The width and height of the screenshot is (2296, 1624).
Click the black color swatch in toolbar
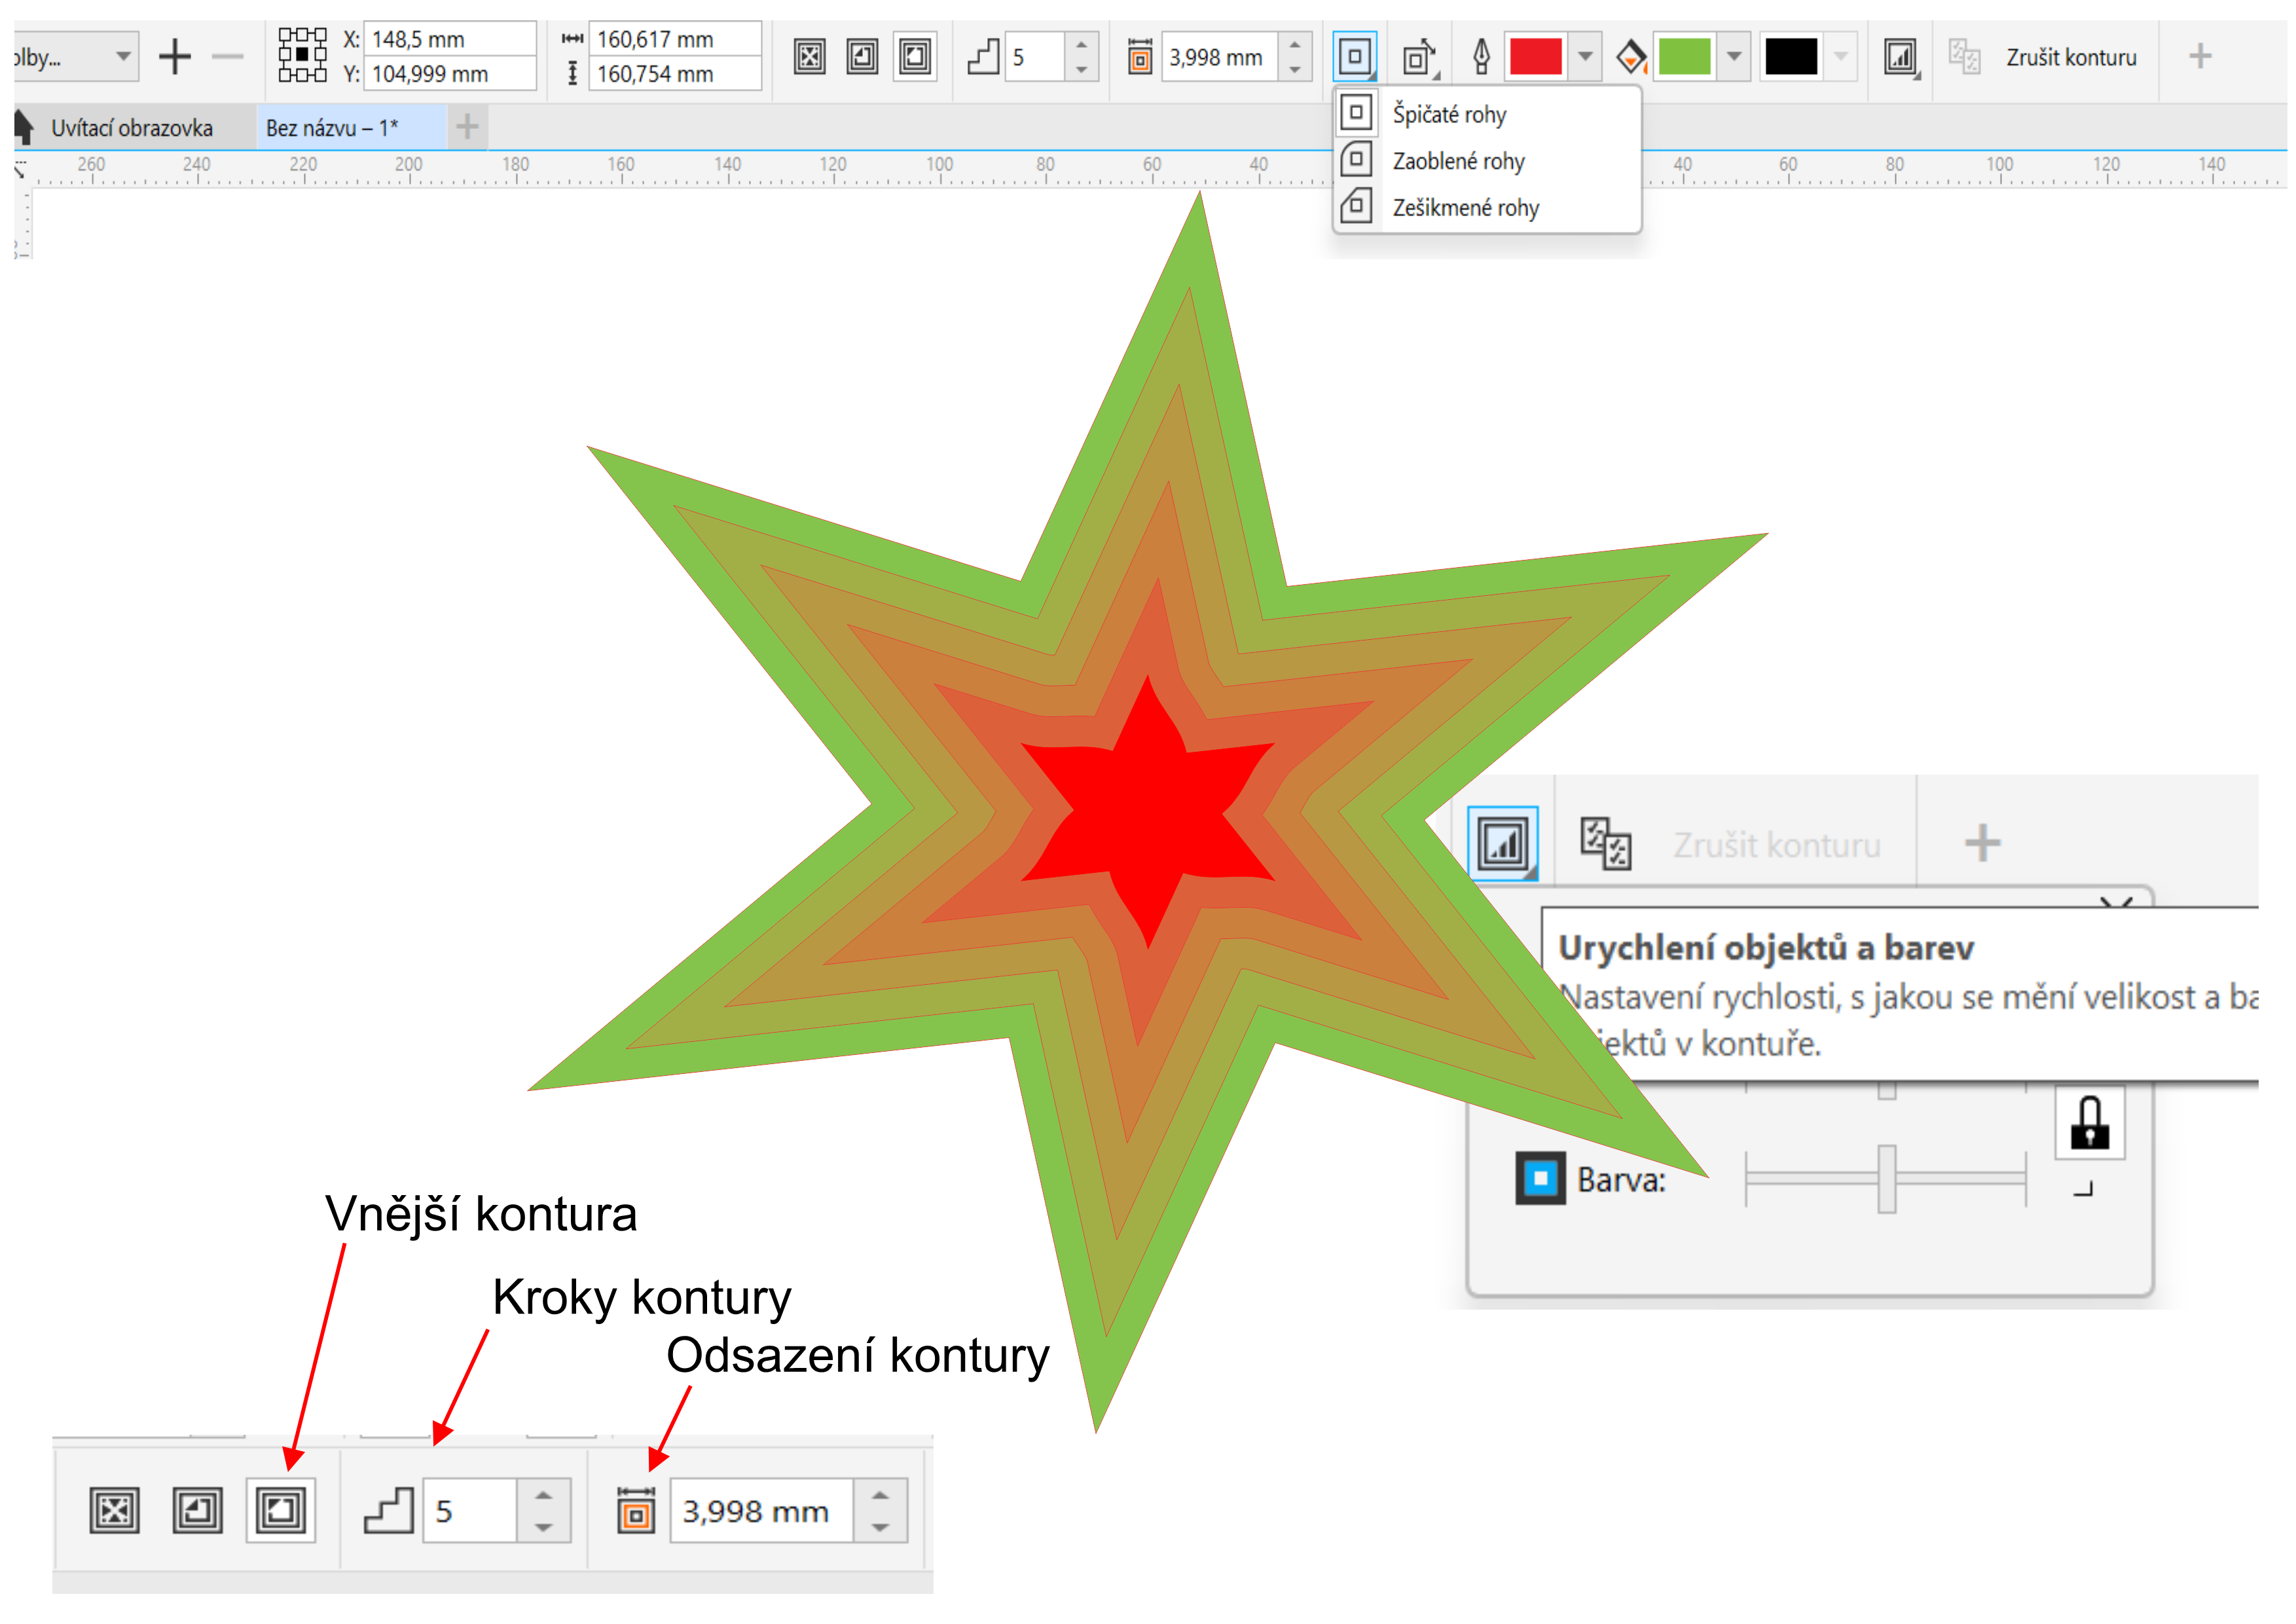point(1790,57)
